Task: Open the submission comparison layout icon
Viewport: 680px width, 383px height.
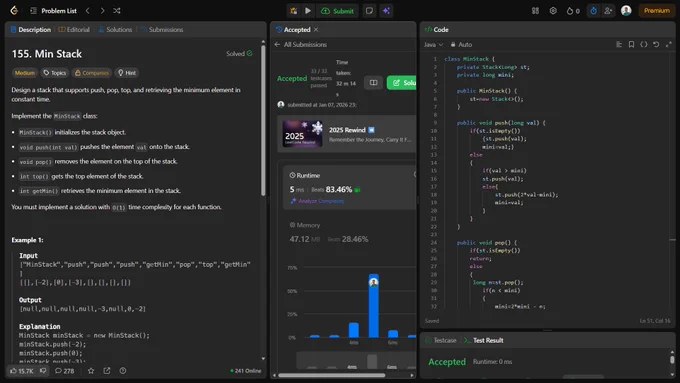Action: [373, 82]
